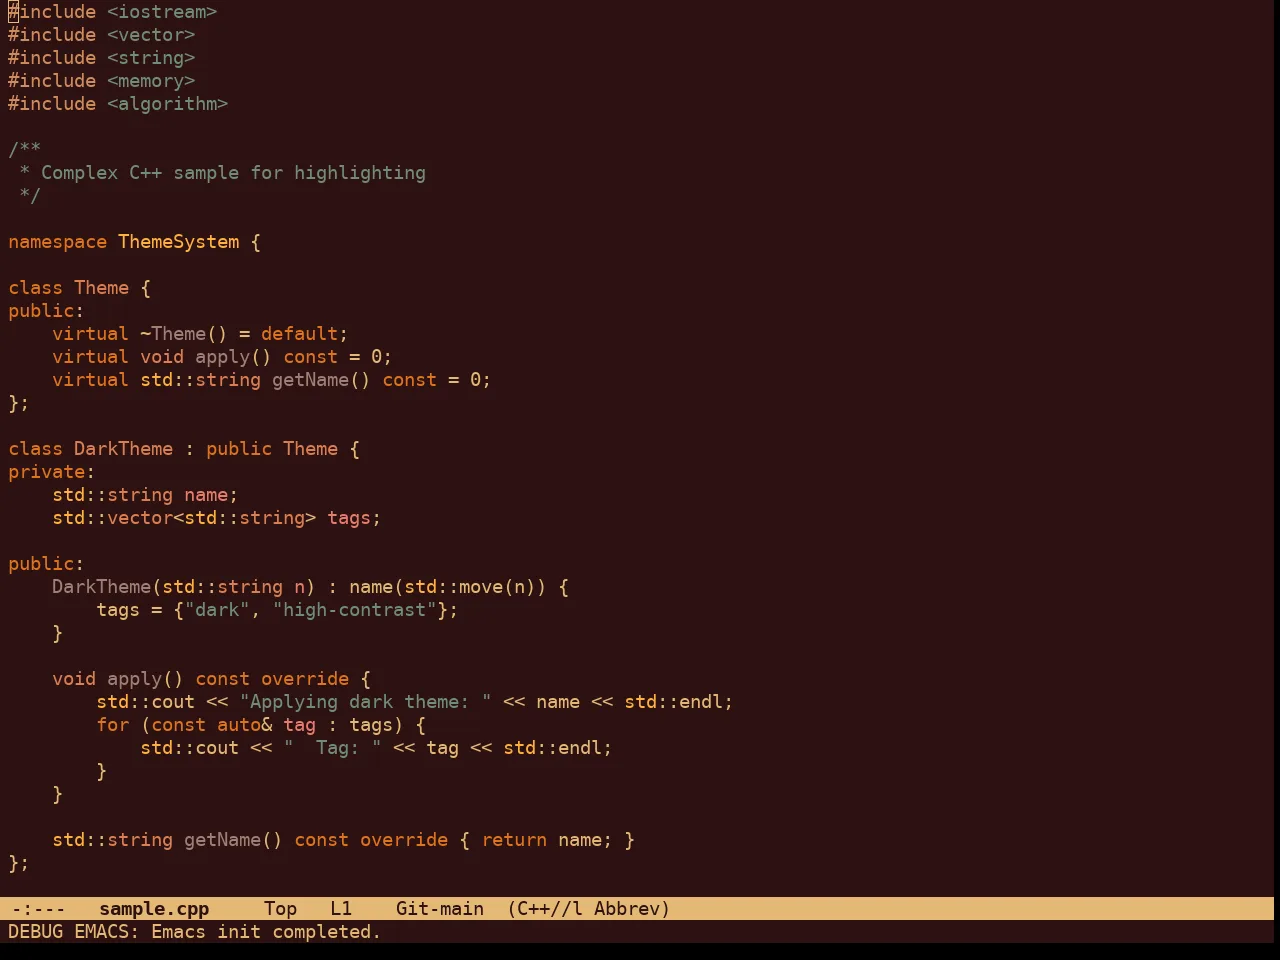Click the echo area message 'Emacs init completed.'
The width and height of the screenshot is (1280, 960).
pos(266,932)
